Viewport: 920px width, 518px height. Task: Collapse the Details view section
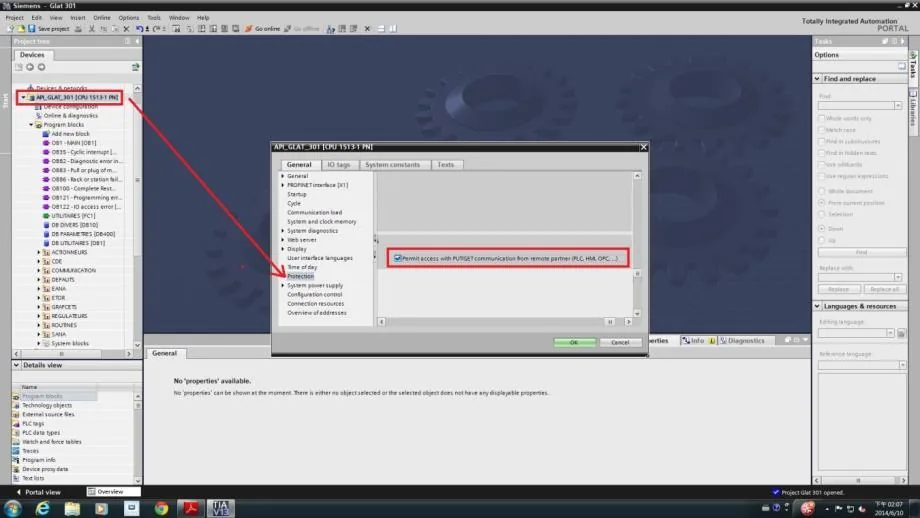tap(16, 365)
